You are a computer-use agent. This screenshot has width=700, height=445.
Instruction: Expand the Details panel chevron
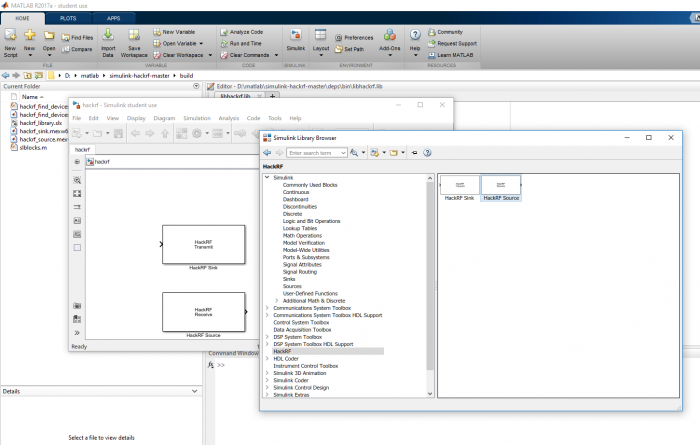tap(195, 391)
